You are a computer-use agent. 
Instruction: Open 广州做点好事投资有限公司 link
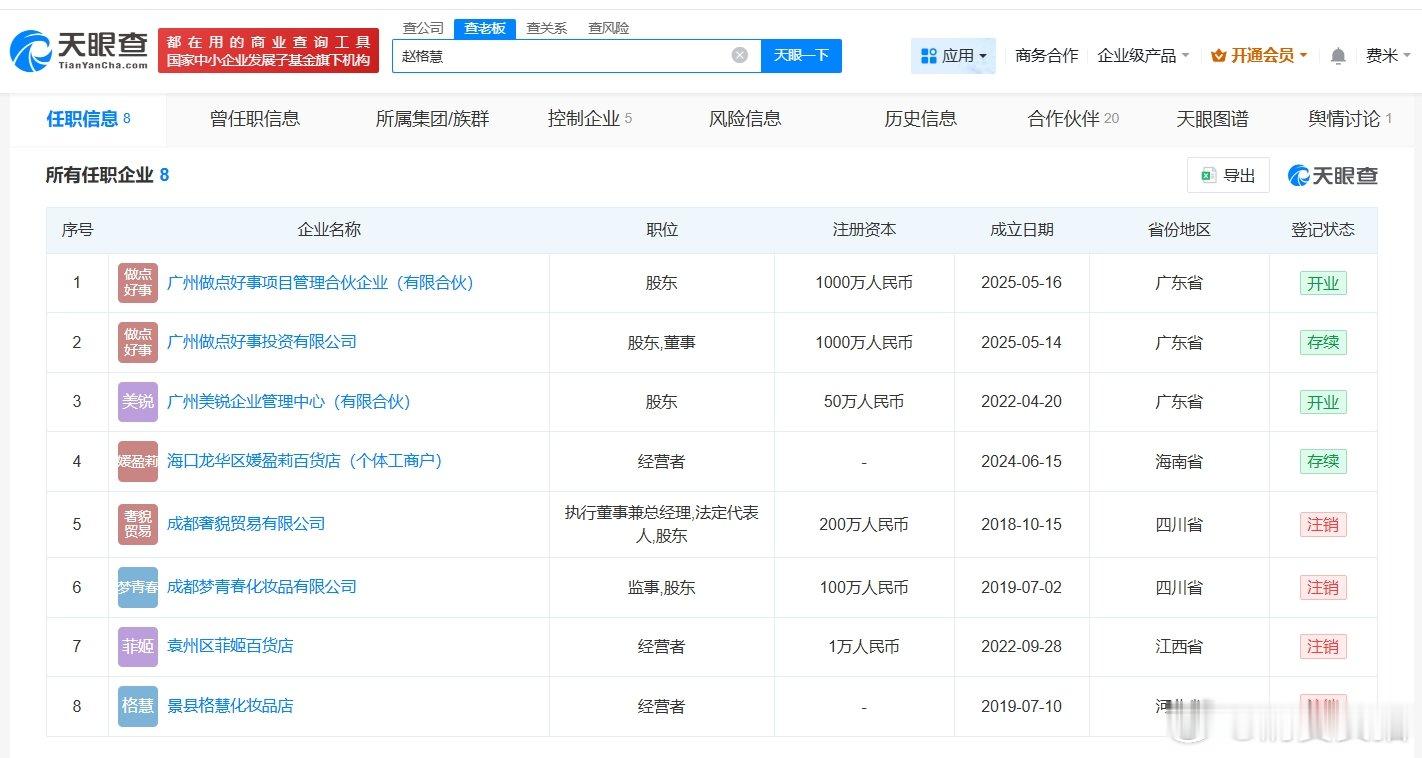262,342
